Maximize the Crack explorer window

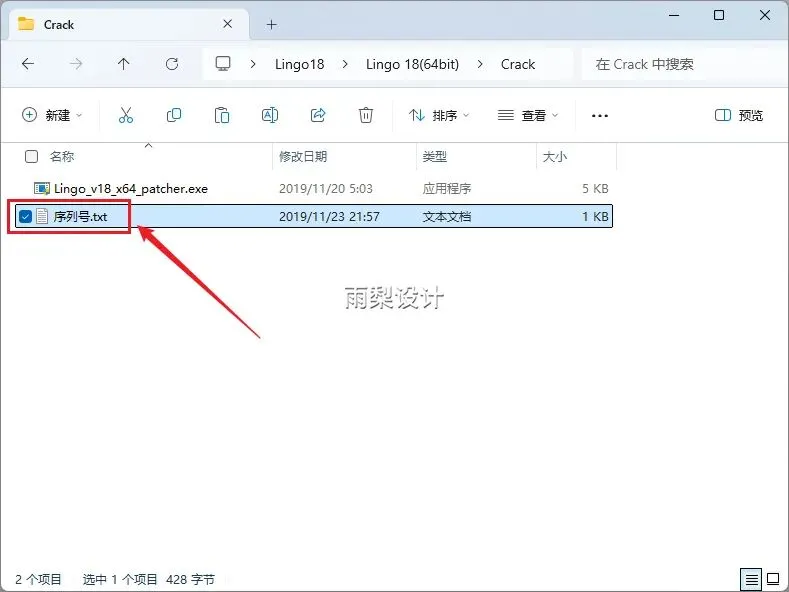point(719,15)
